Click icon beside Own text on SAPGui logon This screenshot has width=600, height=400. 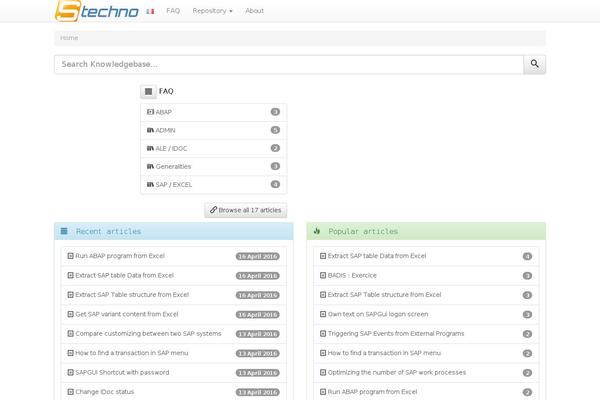(323, 314)
